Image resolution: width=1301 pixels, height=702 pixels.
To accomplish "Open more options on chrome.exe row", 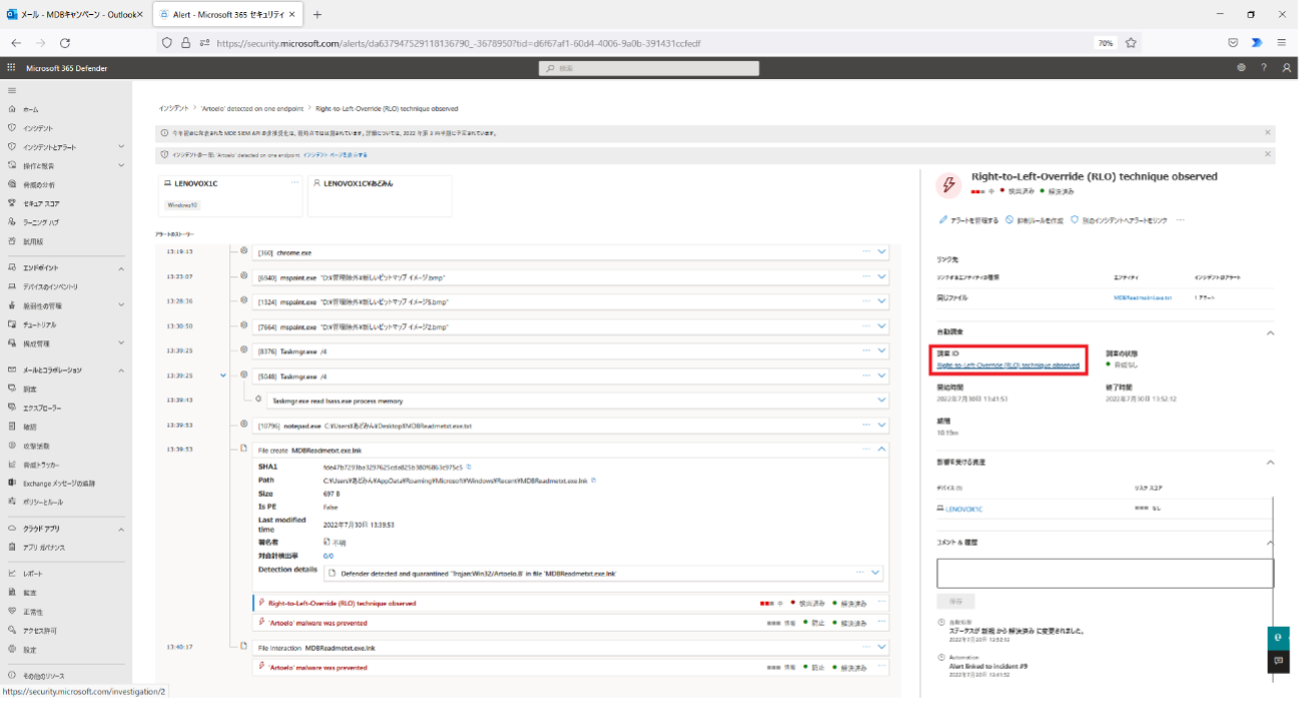I will tap(866, 252).
